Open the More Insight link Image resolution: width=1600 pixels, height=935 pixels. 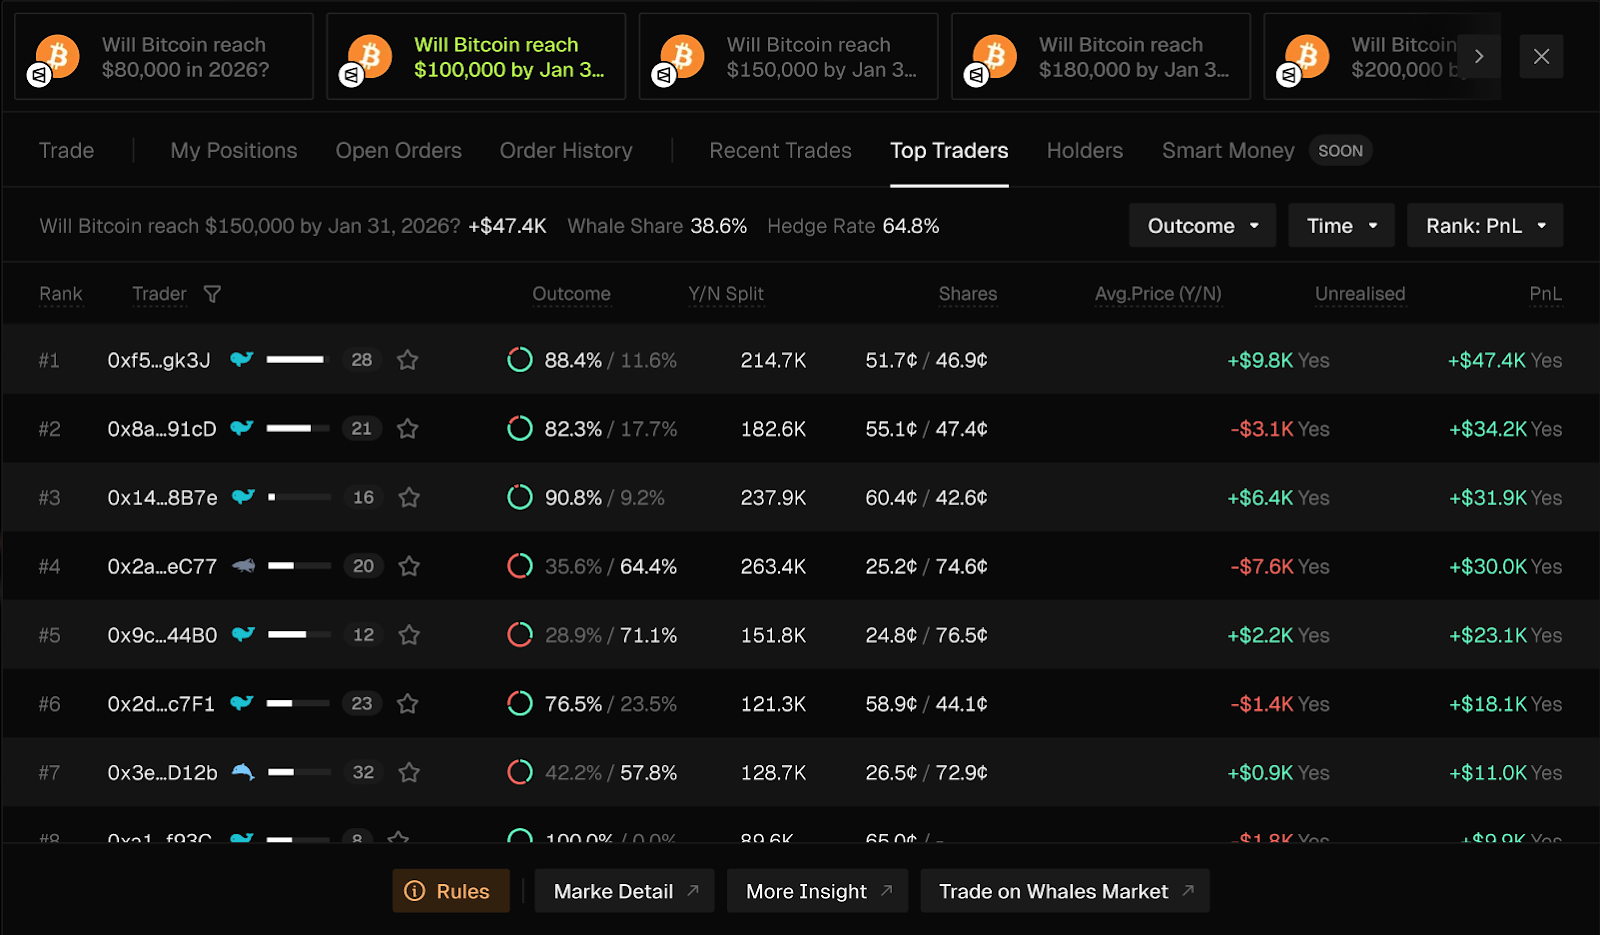pyautogui.click(x=817, y=891)
